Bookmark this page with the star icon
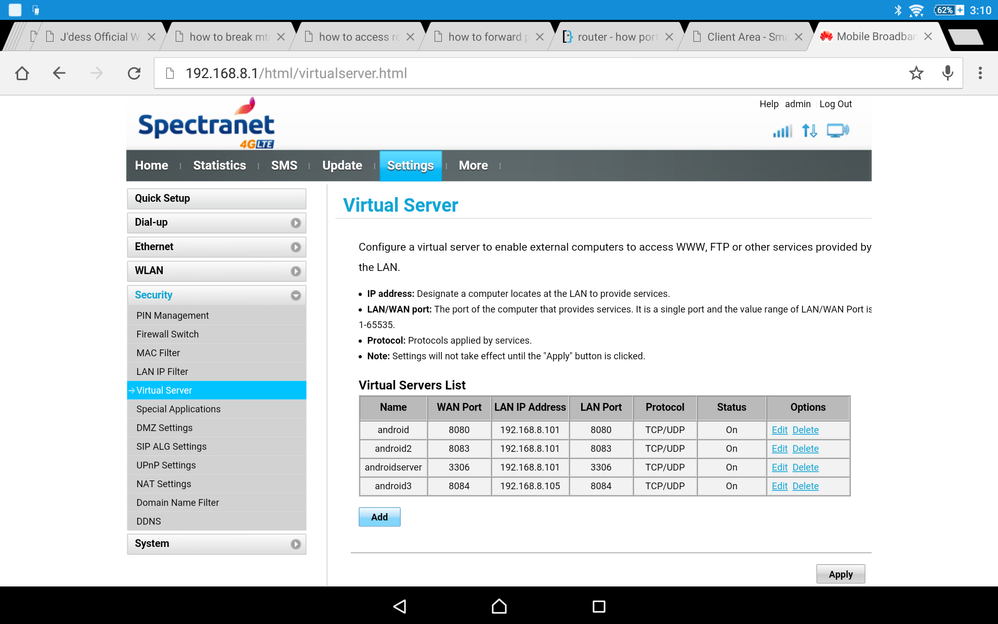 click(916, 73)
